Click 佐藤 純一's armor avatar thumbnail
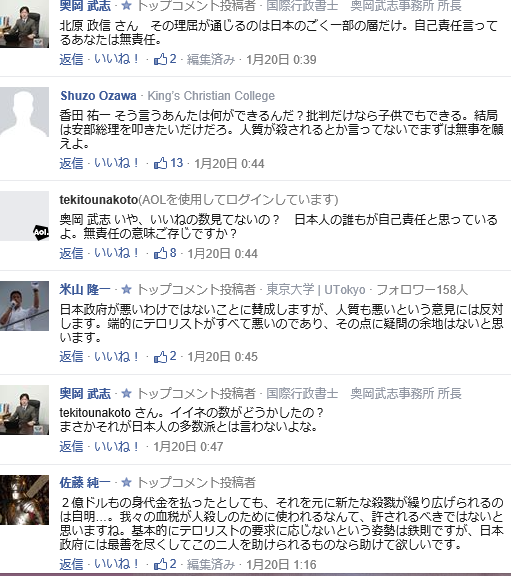This screenshot has height=576, width=511. click(24, 500)
